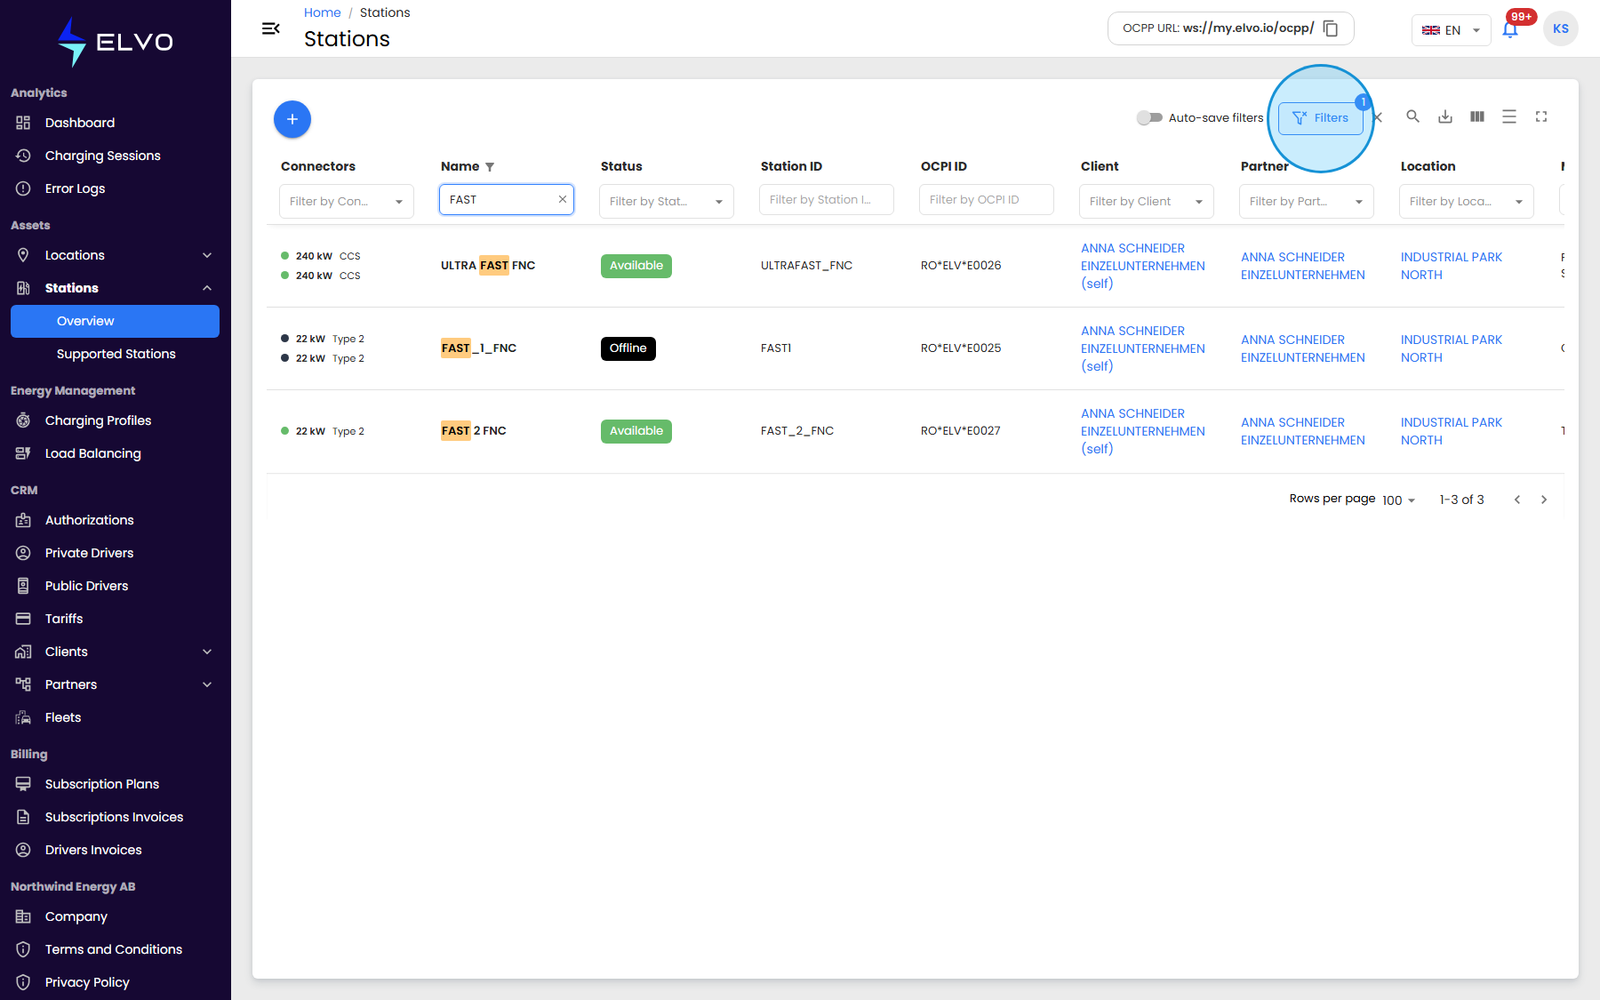Open the notifications bell icon
This screenshot has width=1600, height=1000.
pos(1510,29)
